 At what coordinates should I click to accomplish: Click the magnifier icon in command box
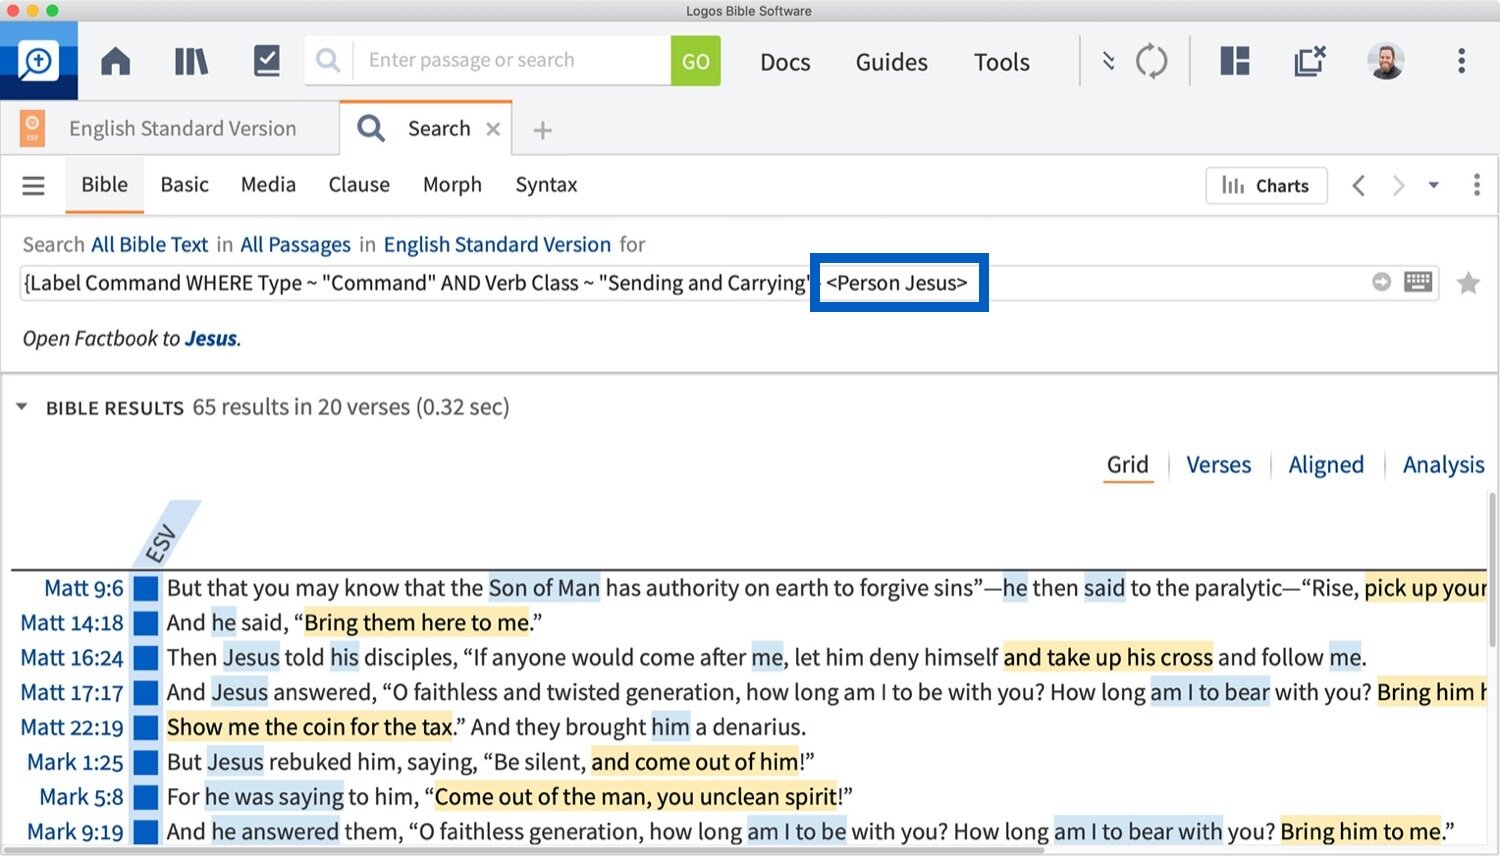[328, 61]
